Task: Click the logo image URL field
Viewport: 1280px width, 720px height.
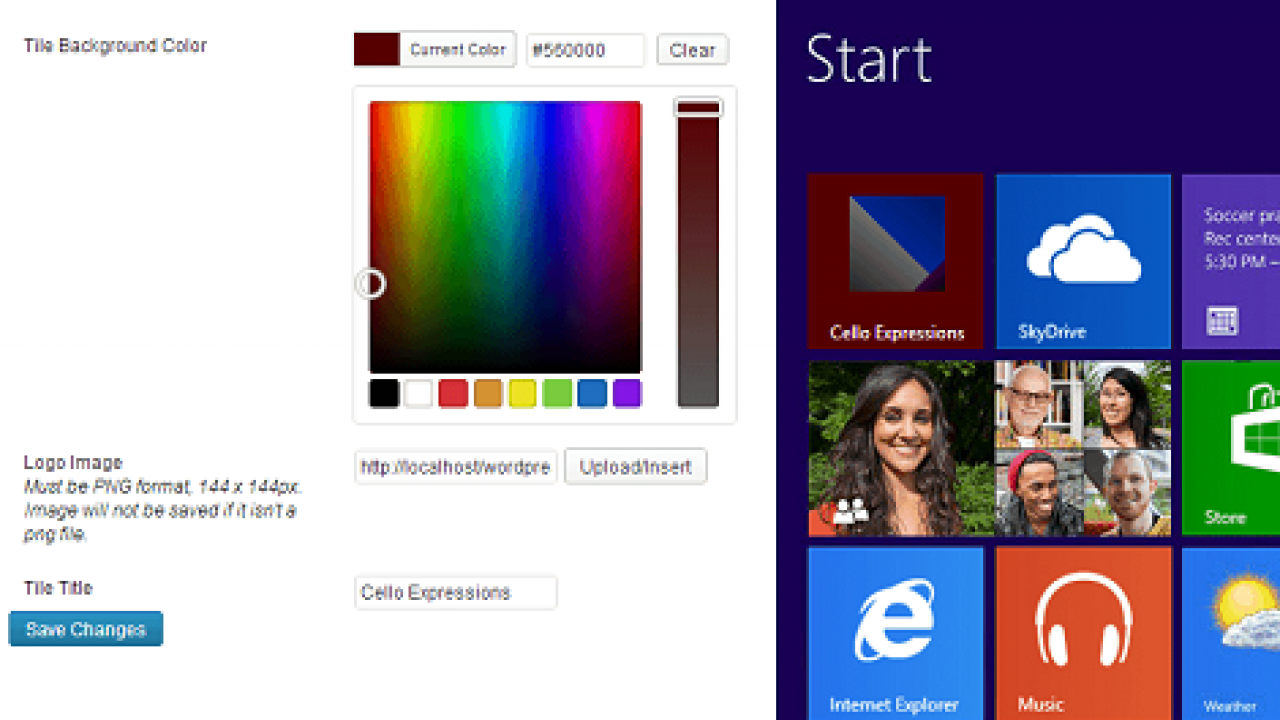Action: (x=456, y=467)
